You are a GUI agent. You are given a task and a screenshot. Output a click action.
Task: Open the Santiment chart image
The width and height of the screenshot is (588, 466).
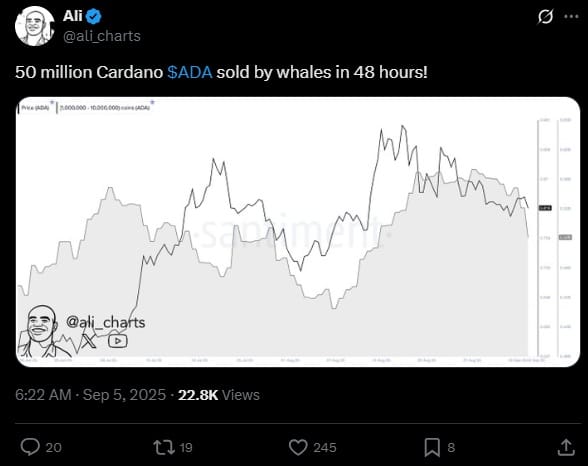[x=298, y=232]
